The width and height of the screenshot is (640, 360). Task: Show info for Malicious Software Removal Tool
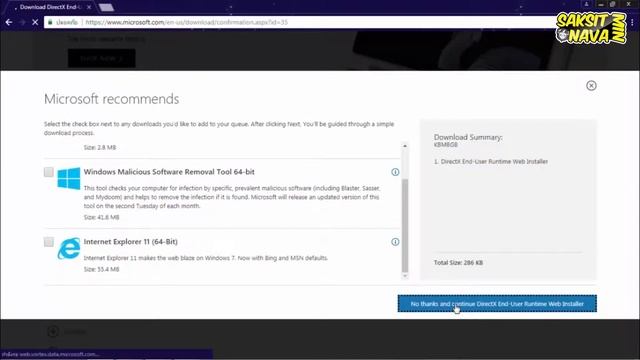click(x=395, y=172)
